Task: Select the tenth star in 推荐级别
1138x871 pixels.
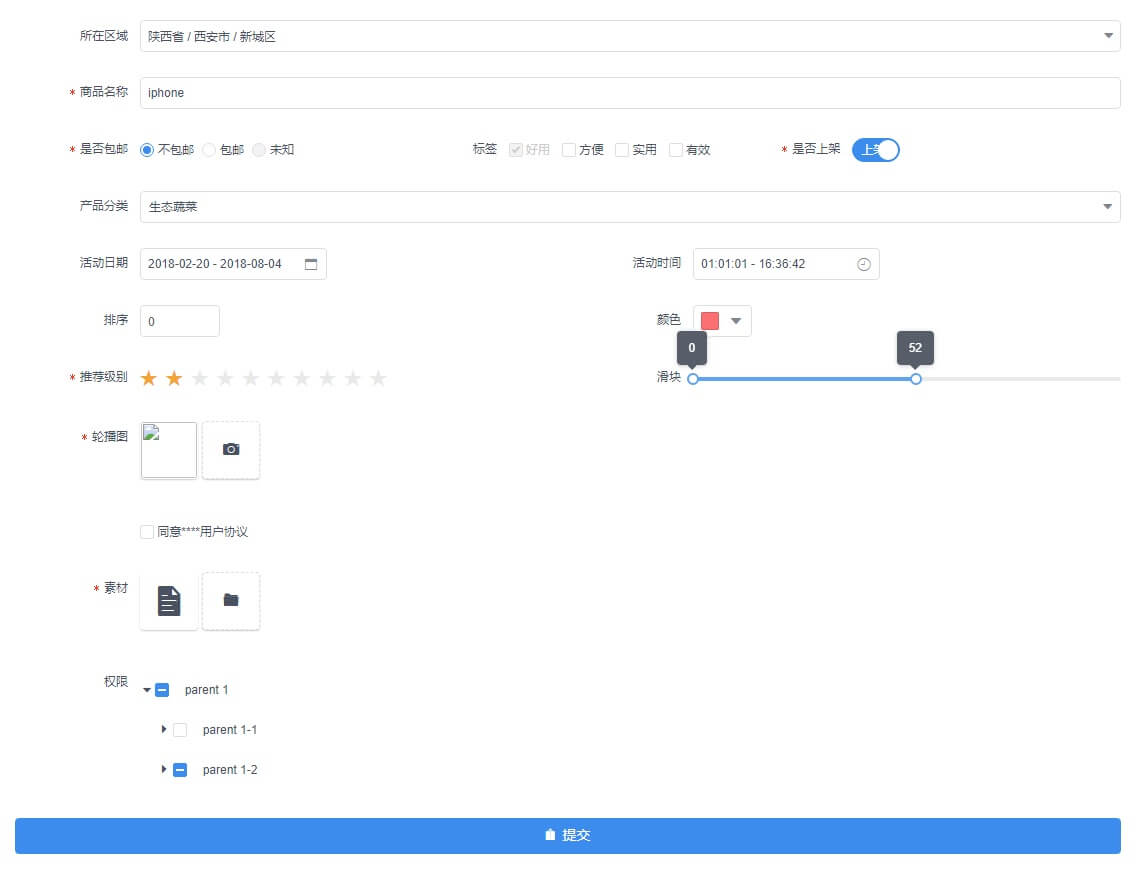Action: pyautogui.click(x=378, y=378)
